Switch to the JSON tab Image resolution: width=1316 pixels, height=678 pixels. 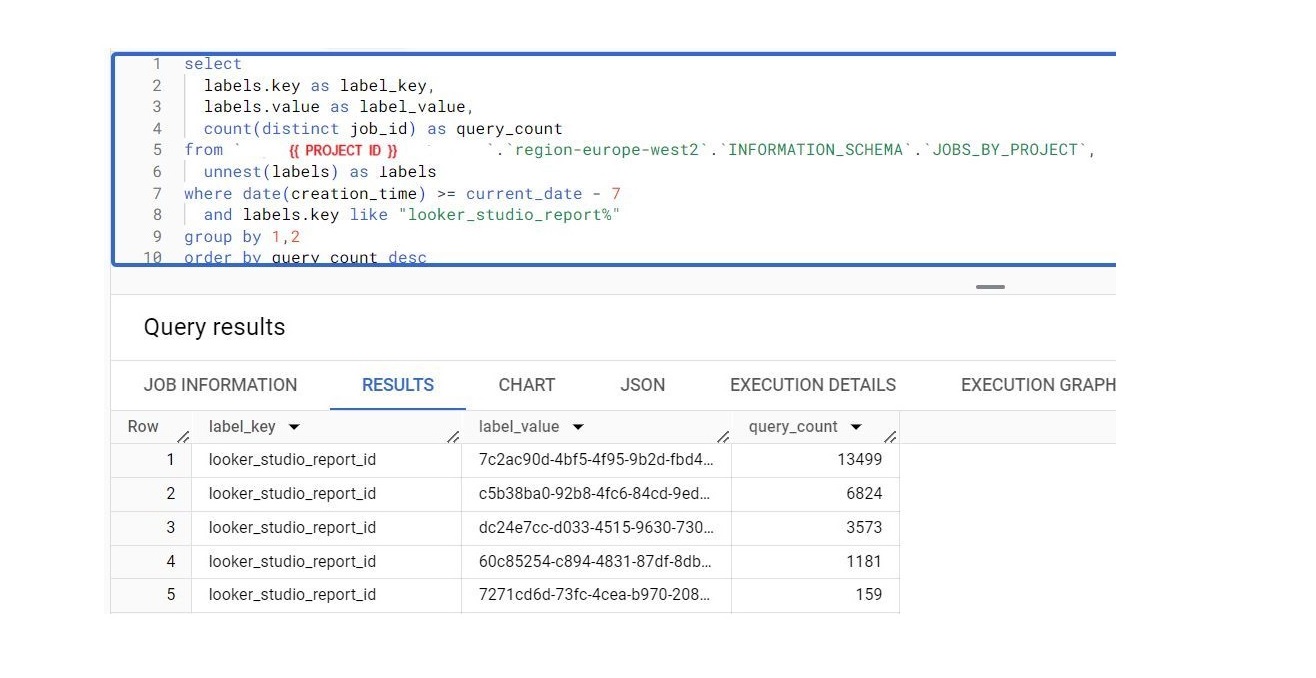642,385
